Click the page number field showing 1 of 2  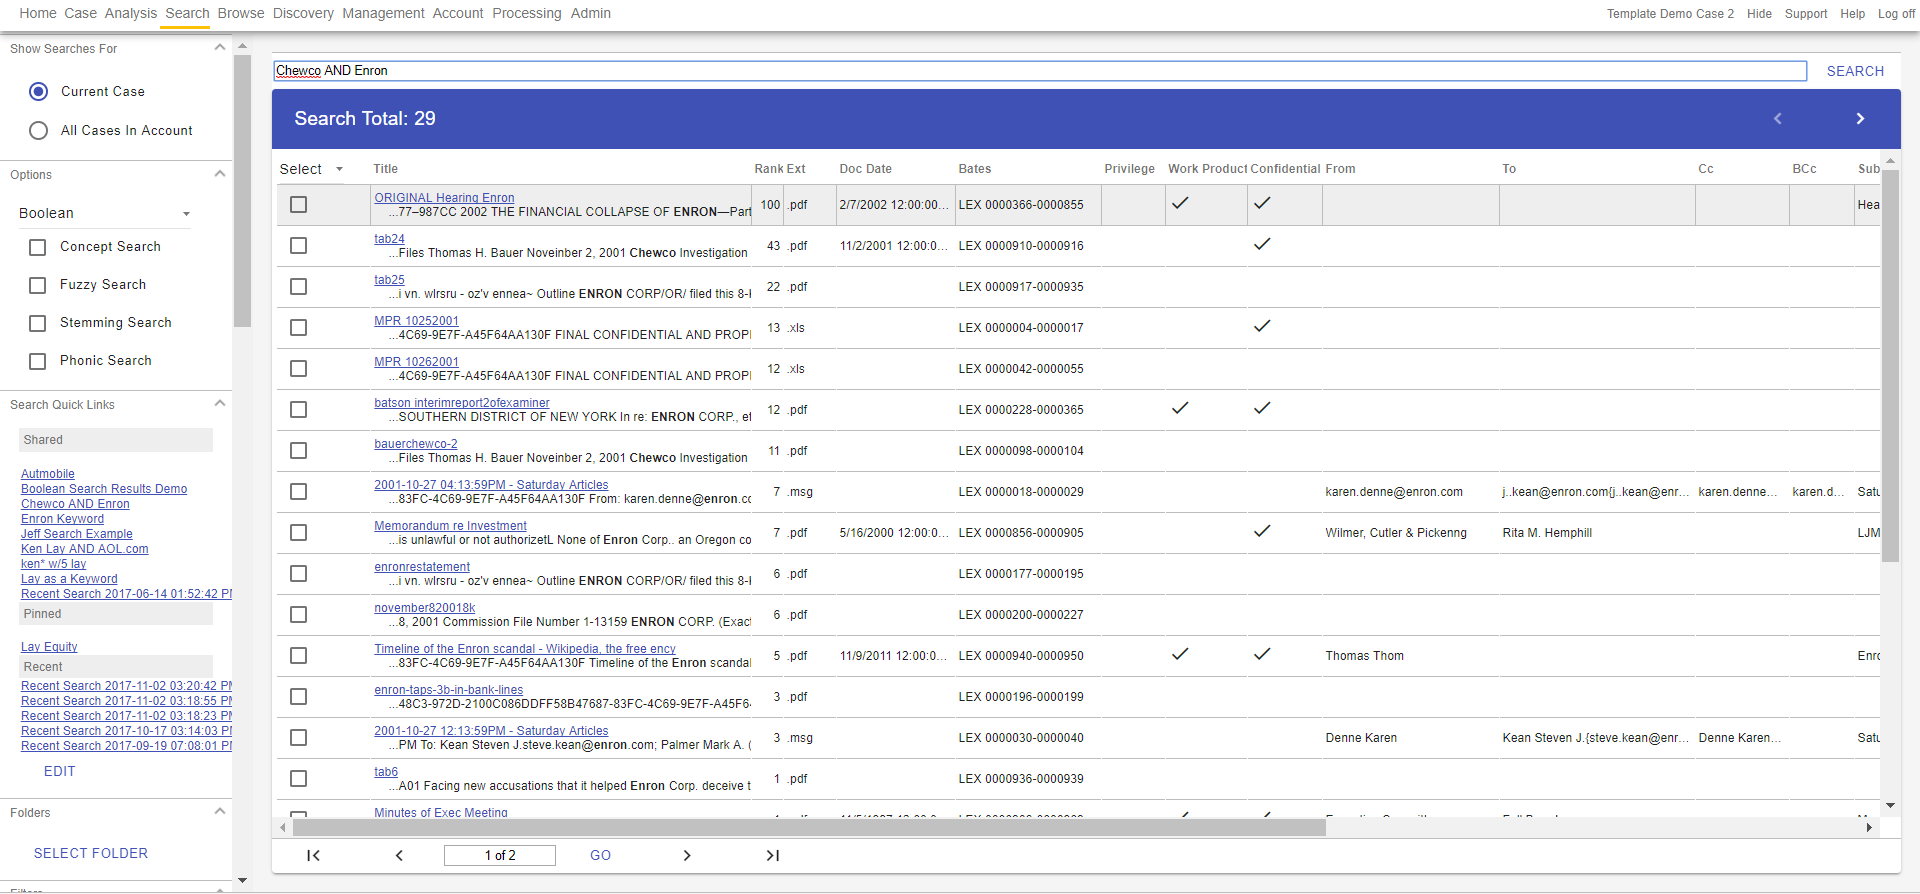click(499, 855)
